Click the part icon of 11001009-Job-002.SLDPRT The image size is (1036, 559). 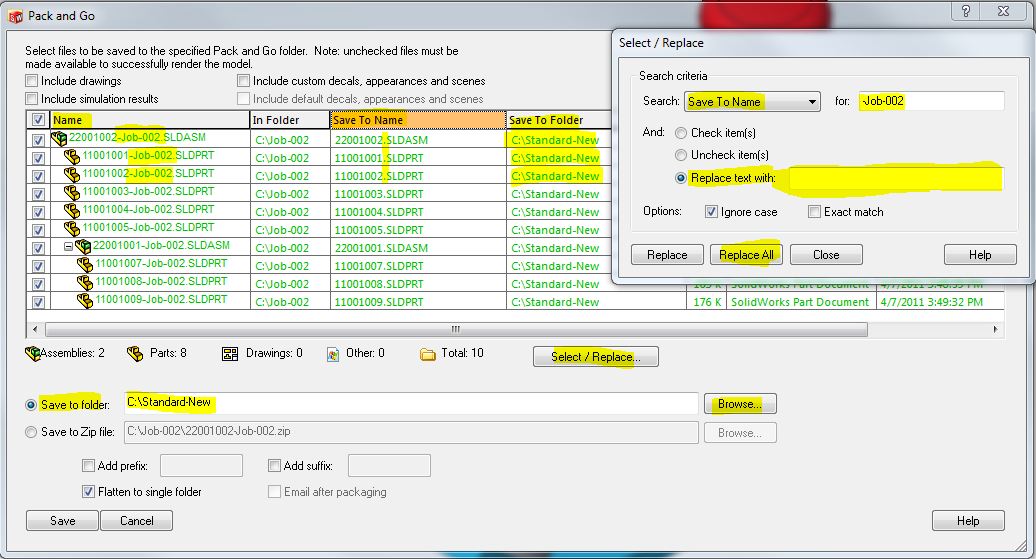click(x=85, y=301)
